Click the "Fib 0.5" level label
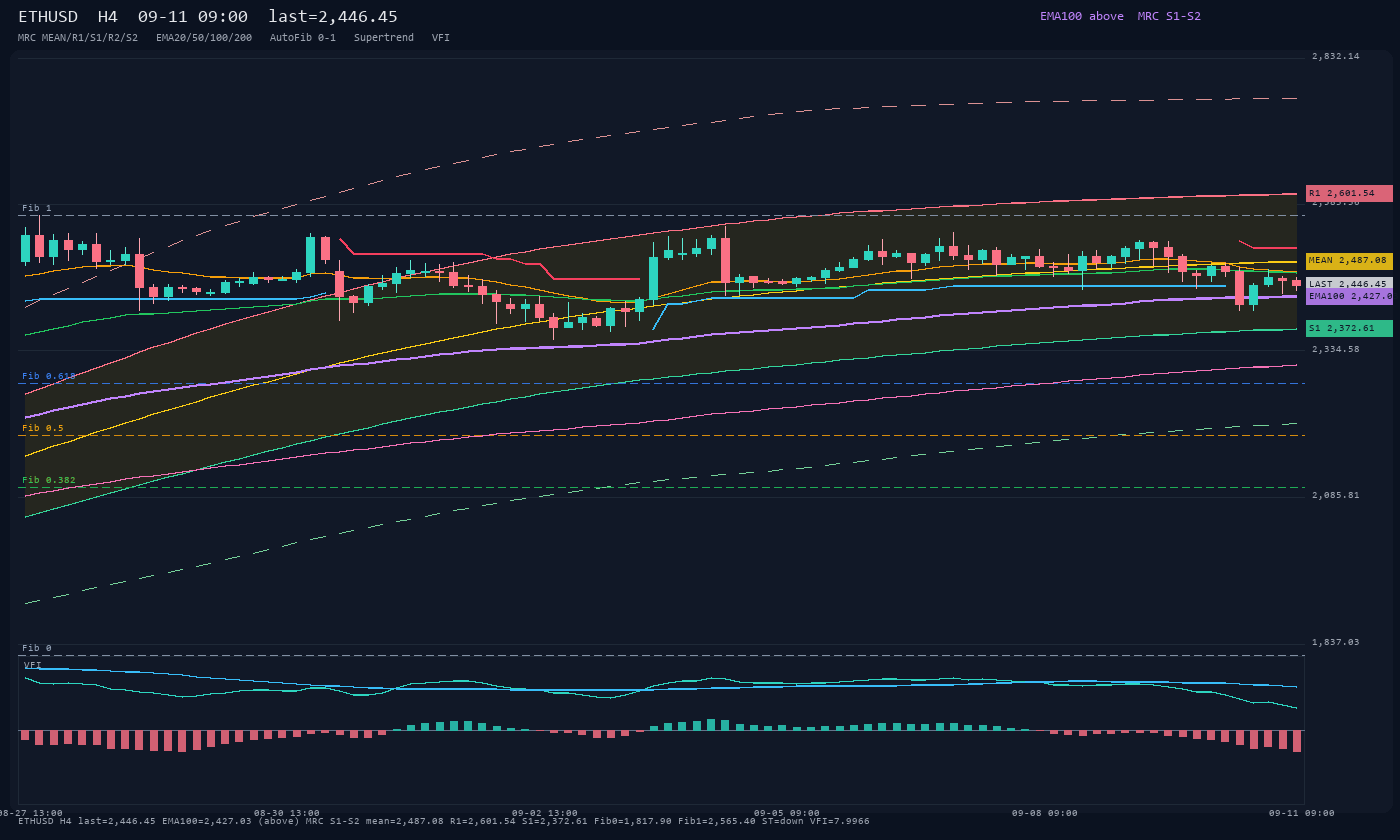1400x840 pixels. (43, 428)
